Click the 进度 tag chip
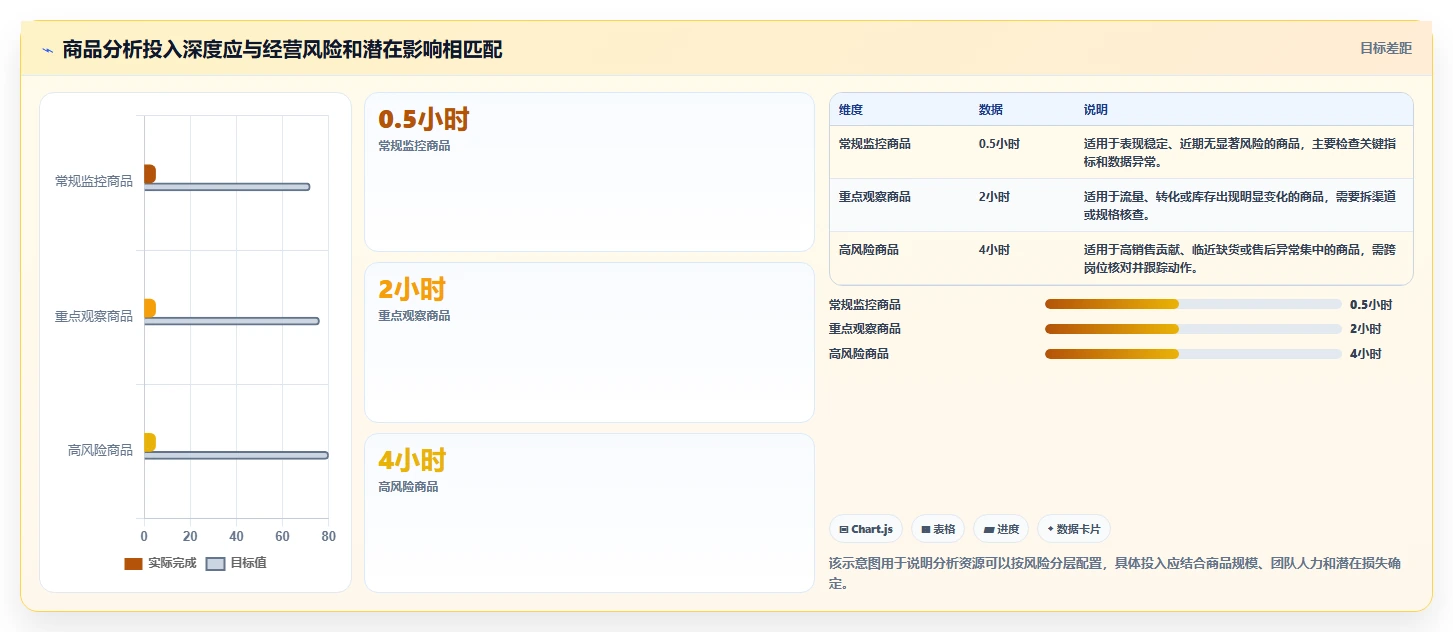The height and width of the screenshot is (632, 1453). (x=1001, y=529)
